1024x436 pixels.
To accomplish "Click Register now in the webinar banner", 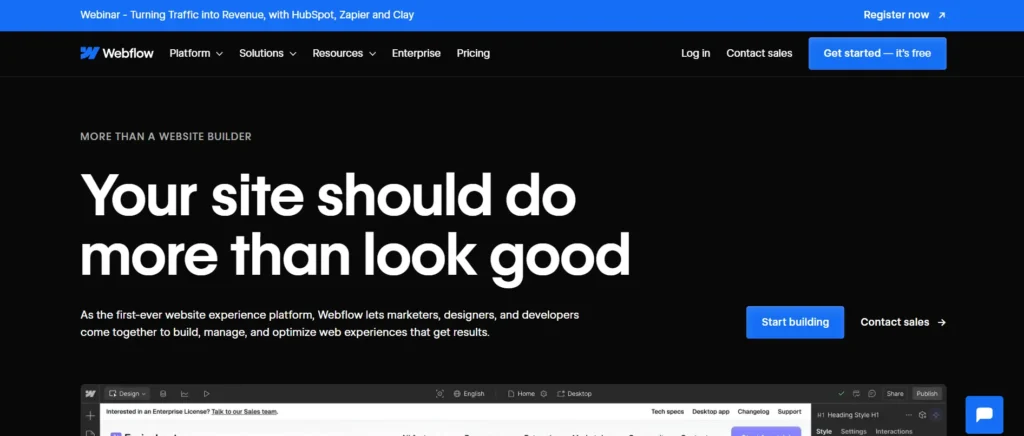I will (x=896, y=15).
